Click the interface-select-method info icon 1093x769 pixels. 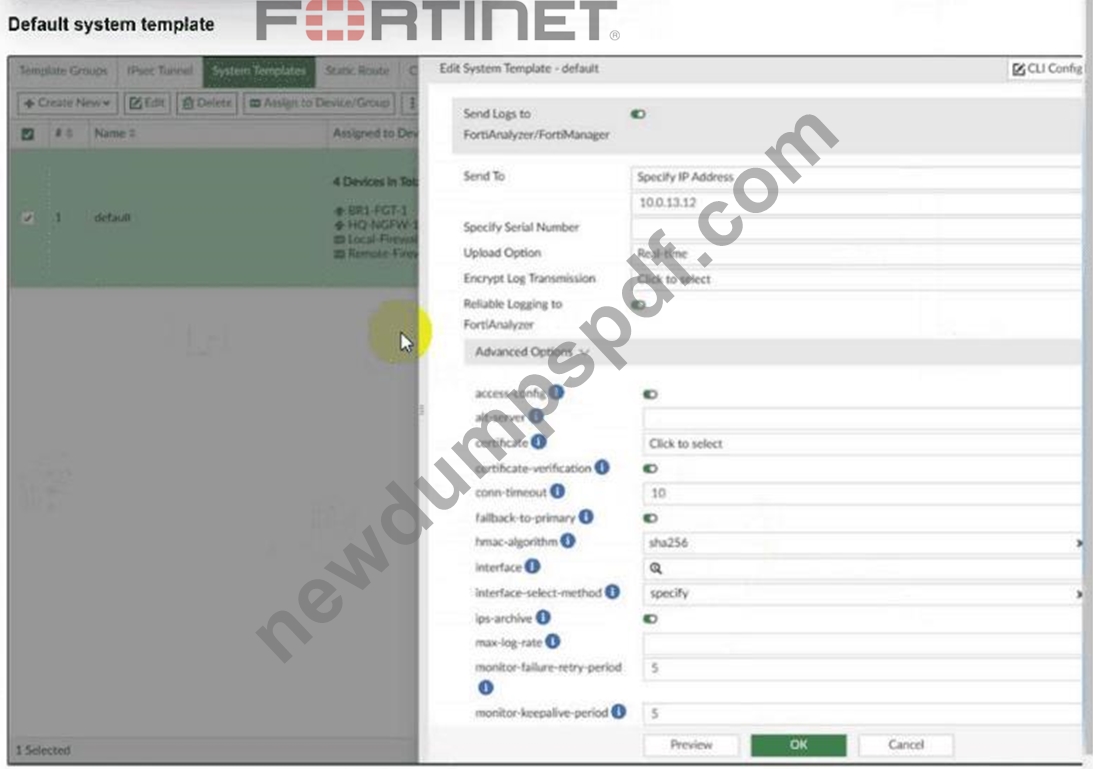(x=613, y=592)
